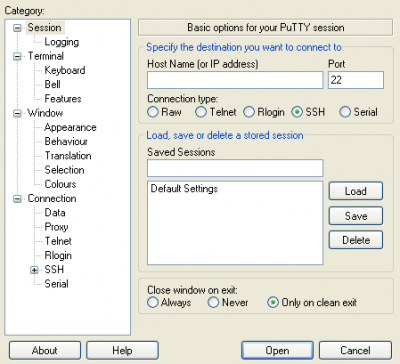Click the Help button
The image size is (400, 364).
[122, 350]
